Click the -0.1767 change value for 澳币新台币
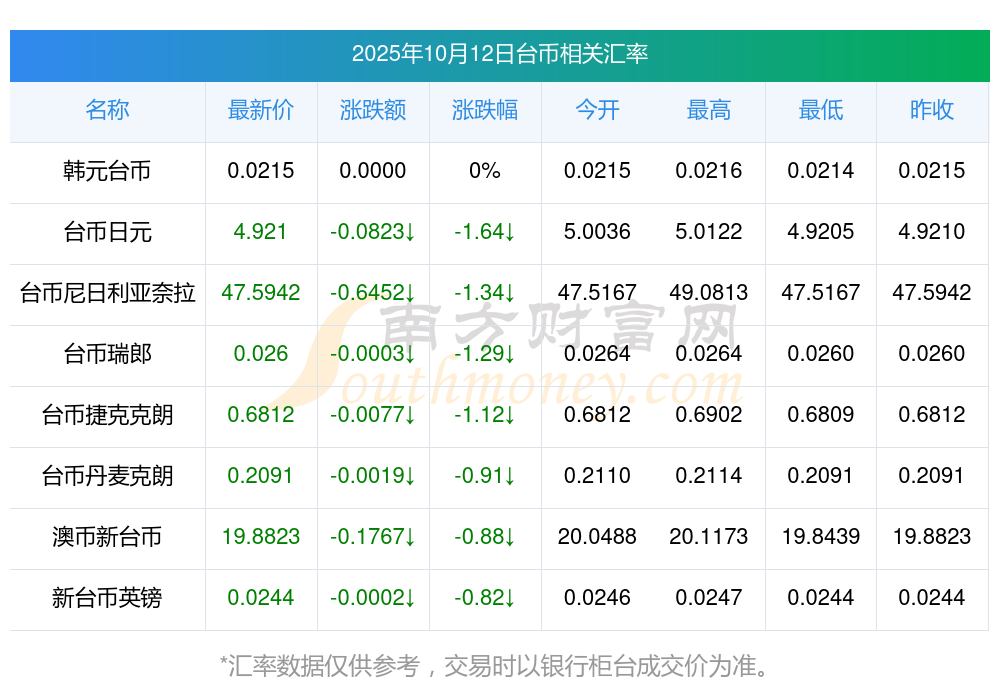Viewport: 1000px width, 697px height. point(373,537)
